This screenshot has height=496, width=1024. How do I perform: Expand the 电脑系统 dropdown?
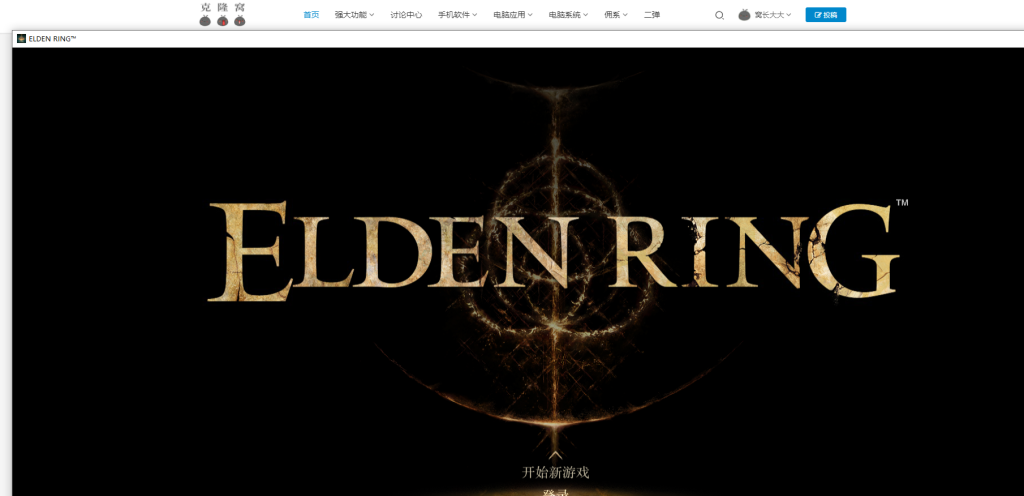(x=569, y=14)
